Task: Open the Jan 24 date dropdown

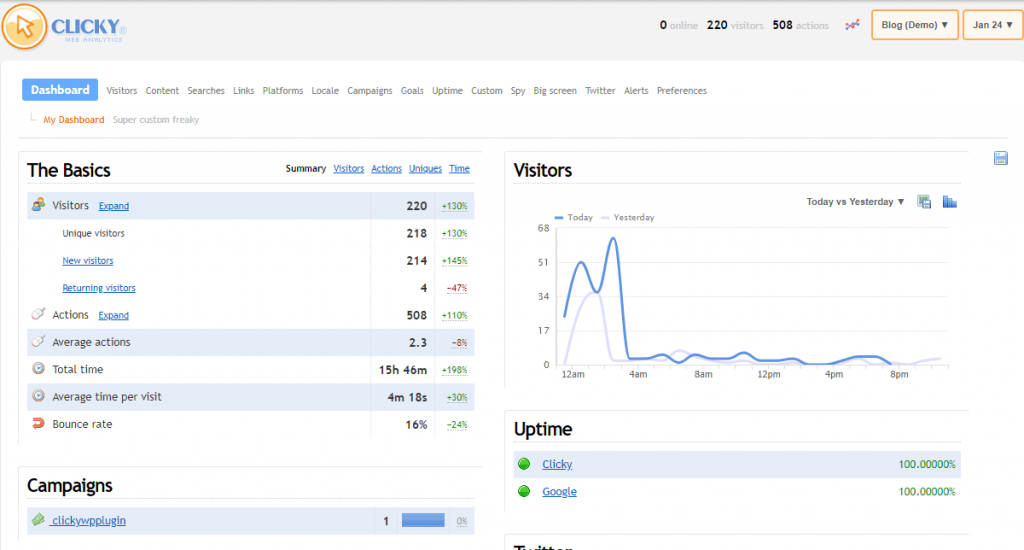Action: coord(993,25)
